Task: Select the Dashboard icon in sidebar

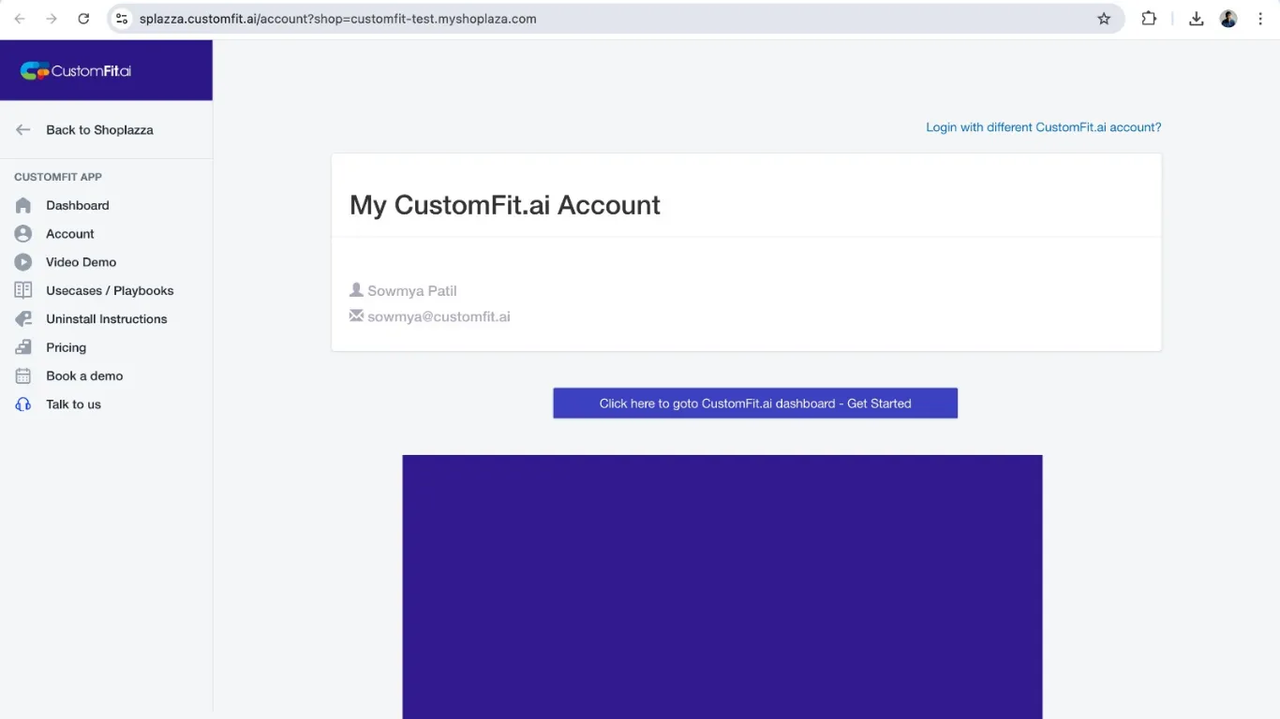Action: pos(23,205)
